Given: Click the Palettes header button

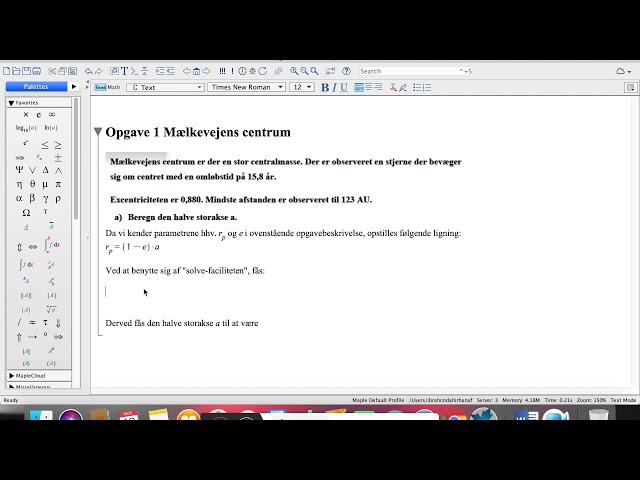Looking at the screenshot, I should coord(36,87).
